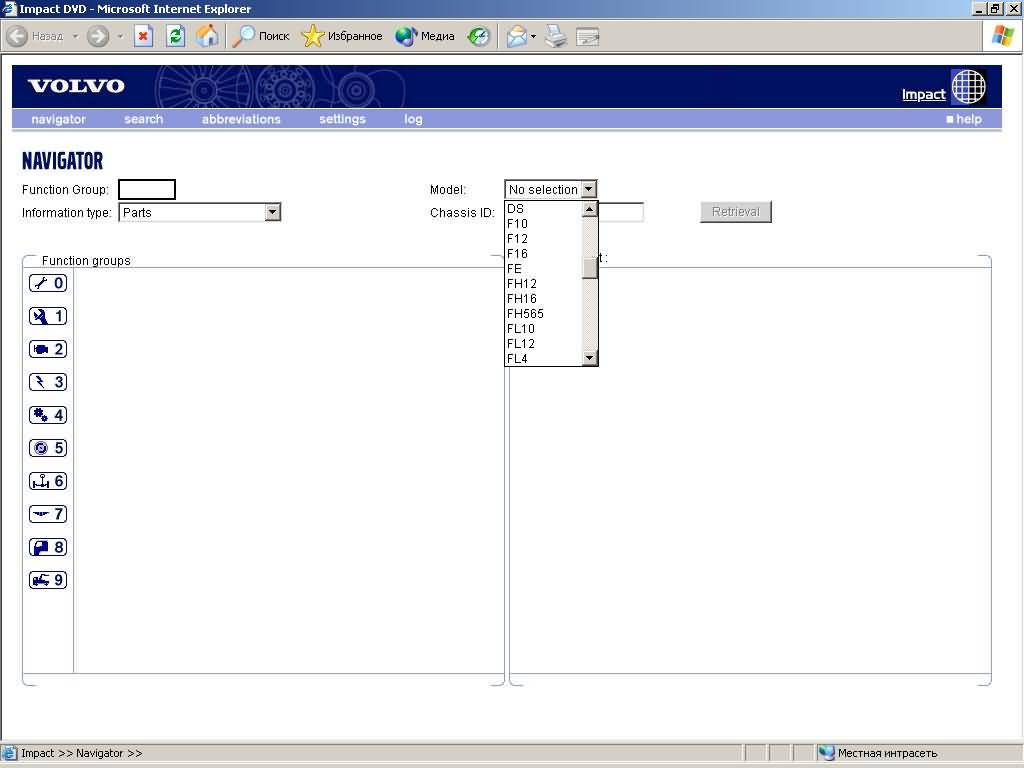Open function group 8 cab icon

point(48,547)
